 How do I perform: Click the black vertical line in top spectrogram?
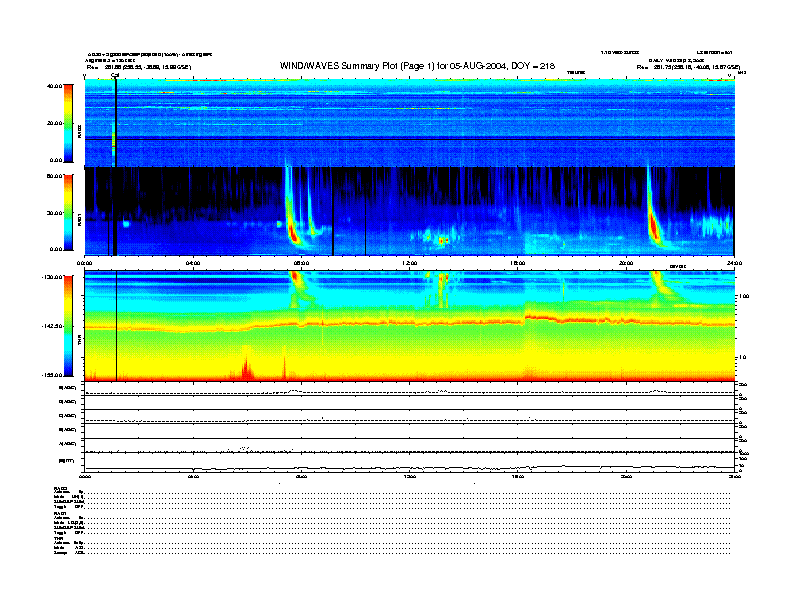[x=116, y=120]
